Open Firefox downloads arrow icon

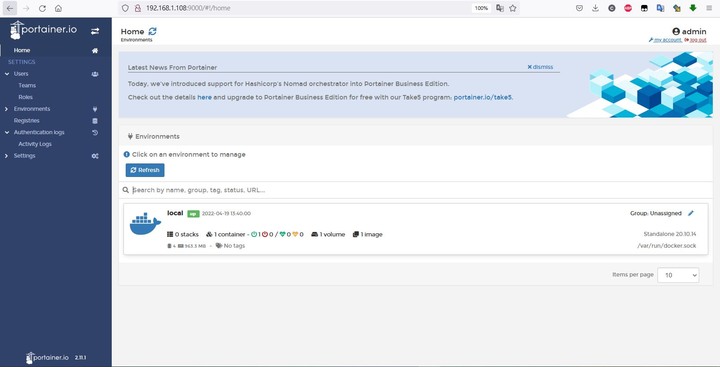(x=596, y=8)
